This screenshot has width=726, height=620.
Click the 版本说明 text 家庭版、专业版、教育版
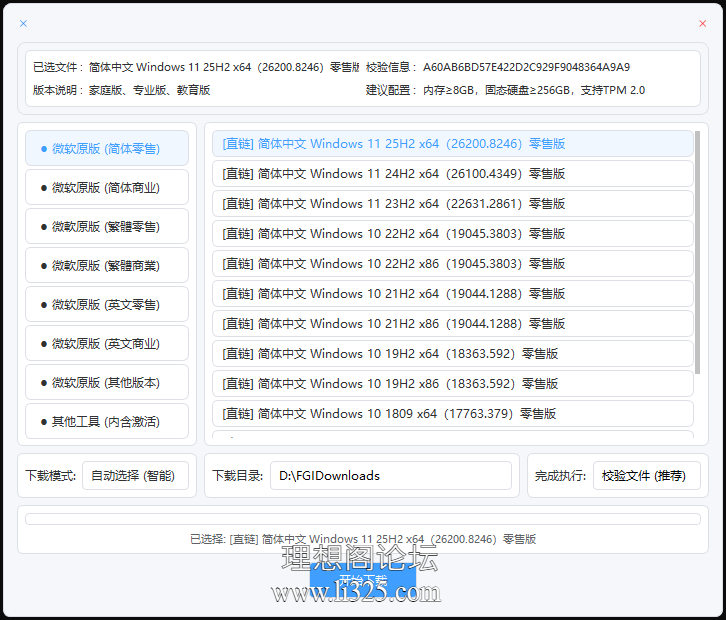point(150,90)
